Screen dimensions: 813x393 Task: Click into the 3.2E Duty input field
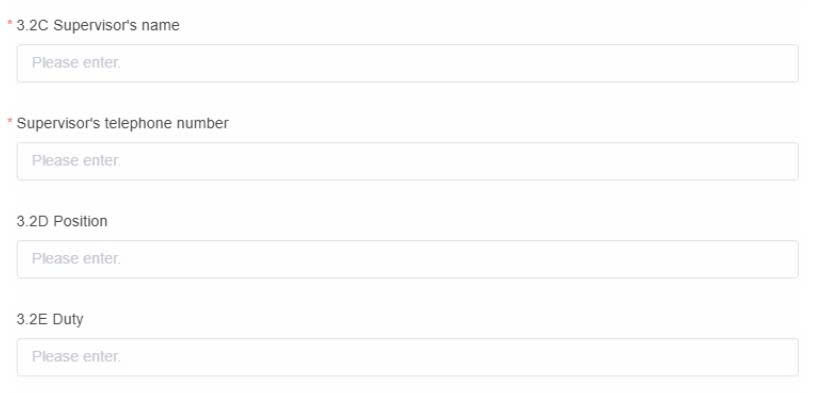[x=408, y=357]
